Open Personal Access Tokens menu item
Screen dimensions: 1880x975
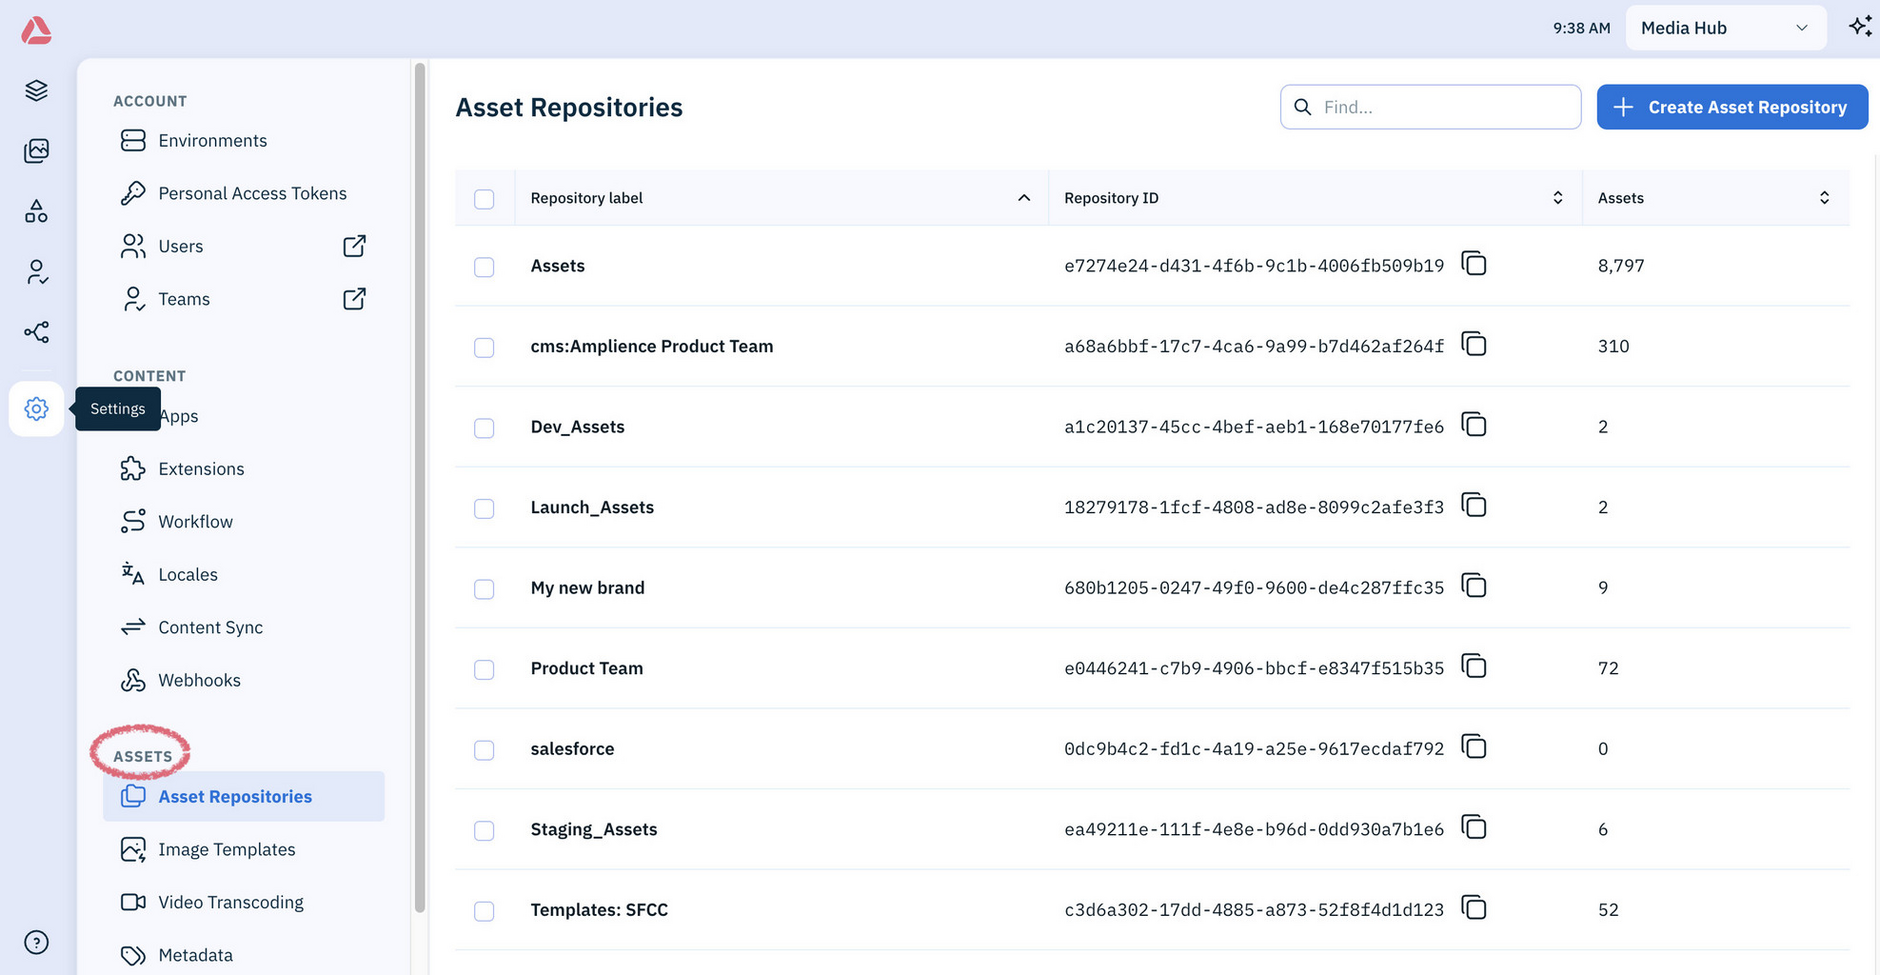[x=244, y=194]
